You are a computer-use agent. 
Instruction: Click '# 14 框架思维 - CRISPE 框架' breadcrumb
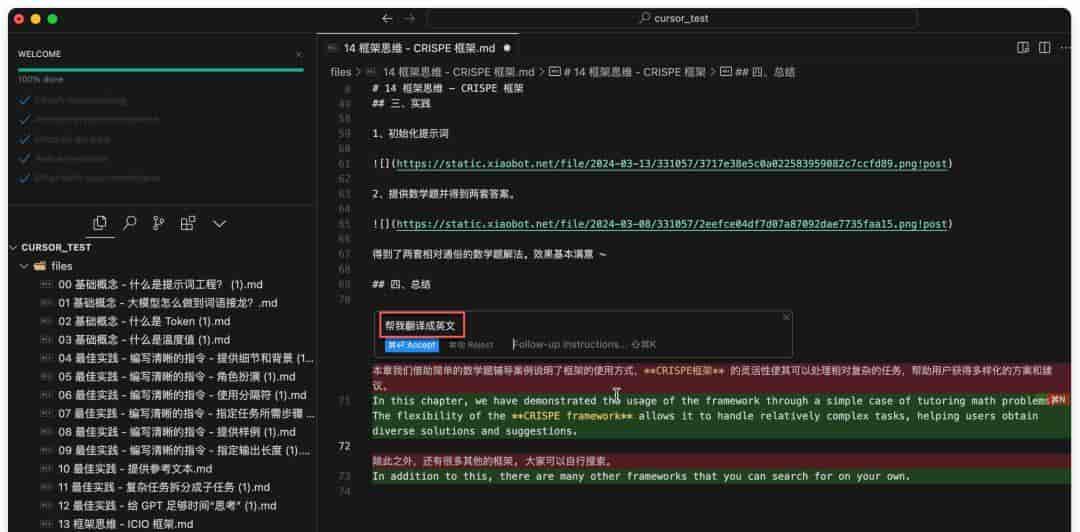pos(634,72)
